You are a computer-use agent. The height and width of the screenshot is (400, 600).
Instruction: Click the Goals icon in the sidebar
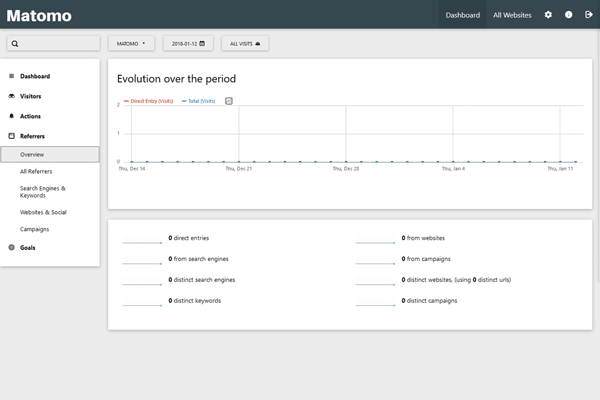pos(11,247)
